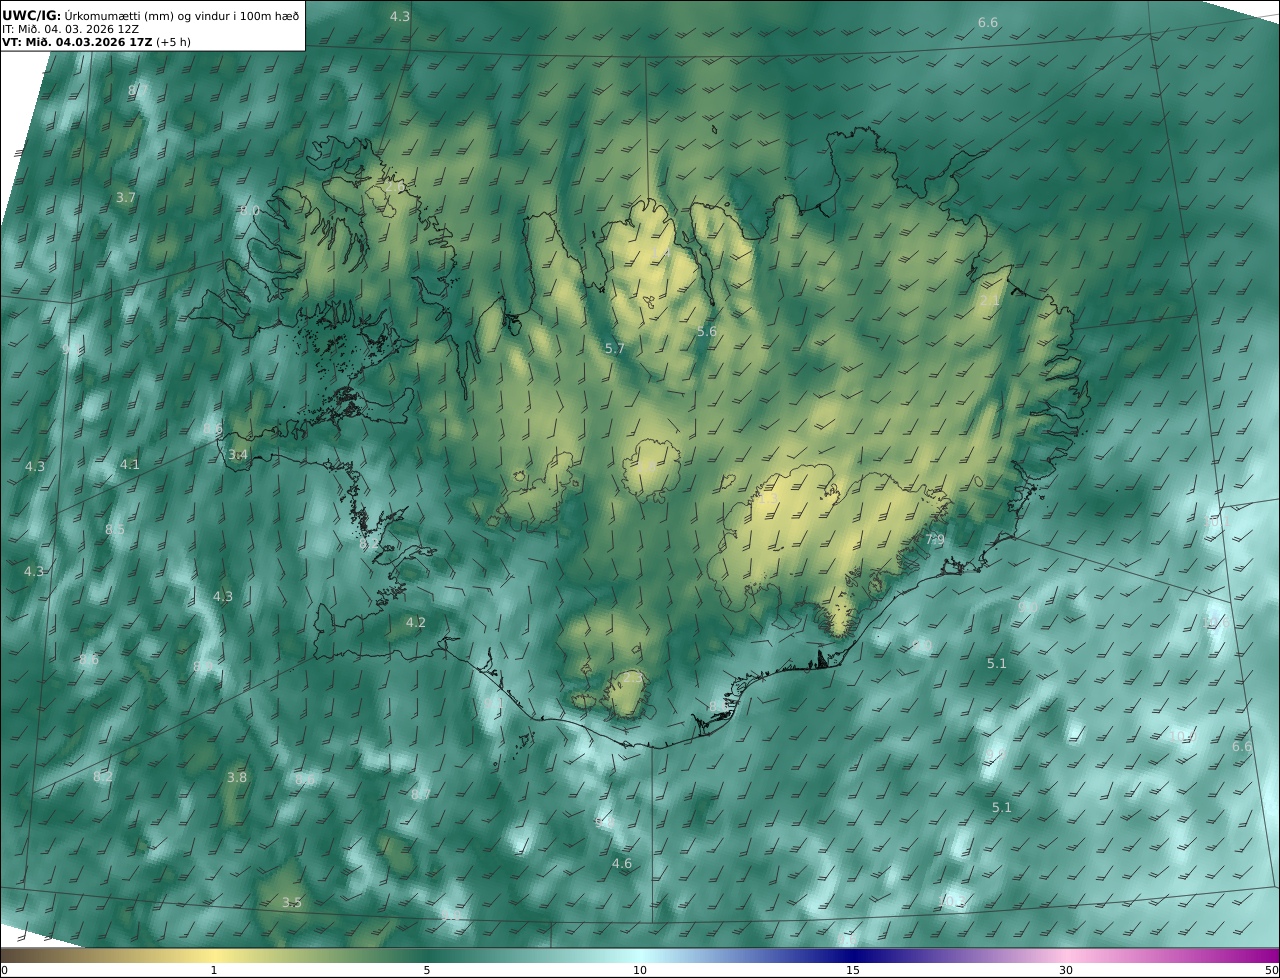1280x978 pixels.
Task: Click the 3.4 value label on the map
Action: (237, 455)
